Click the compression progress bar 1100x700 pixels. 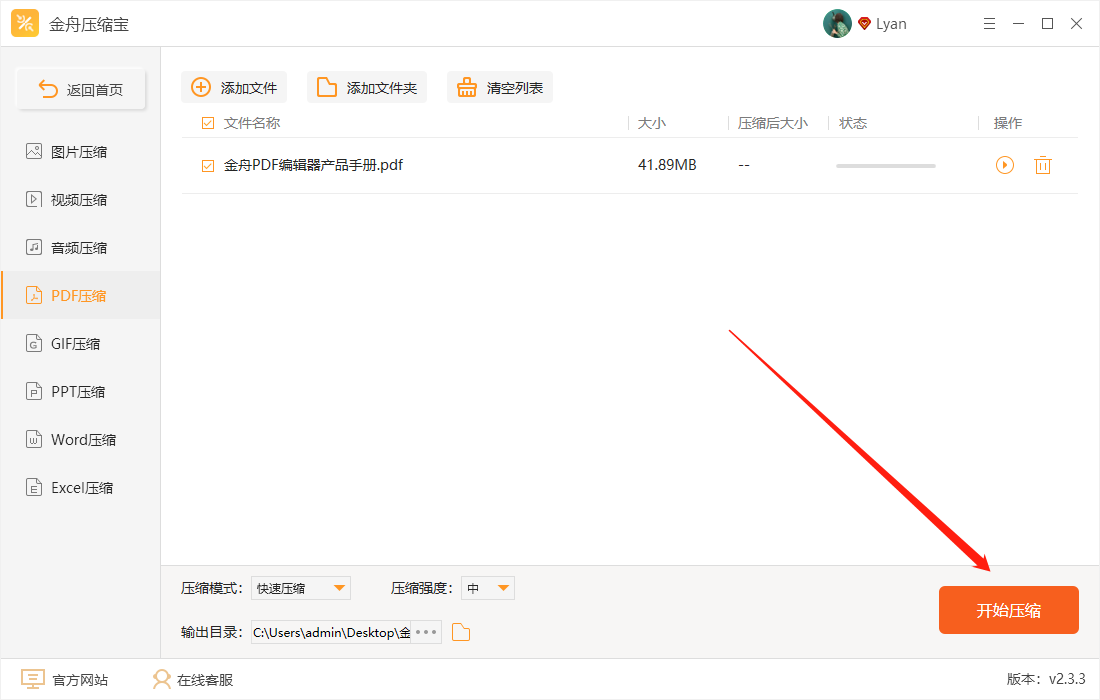pyautogui.click(x=885, y=165)
